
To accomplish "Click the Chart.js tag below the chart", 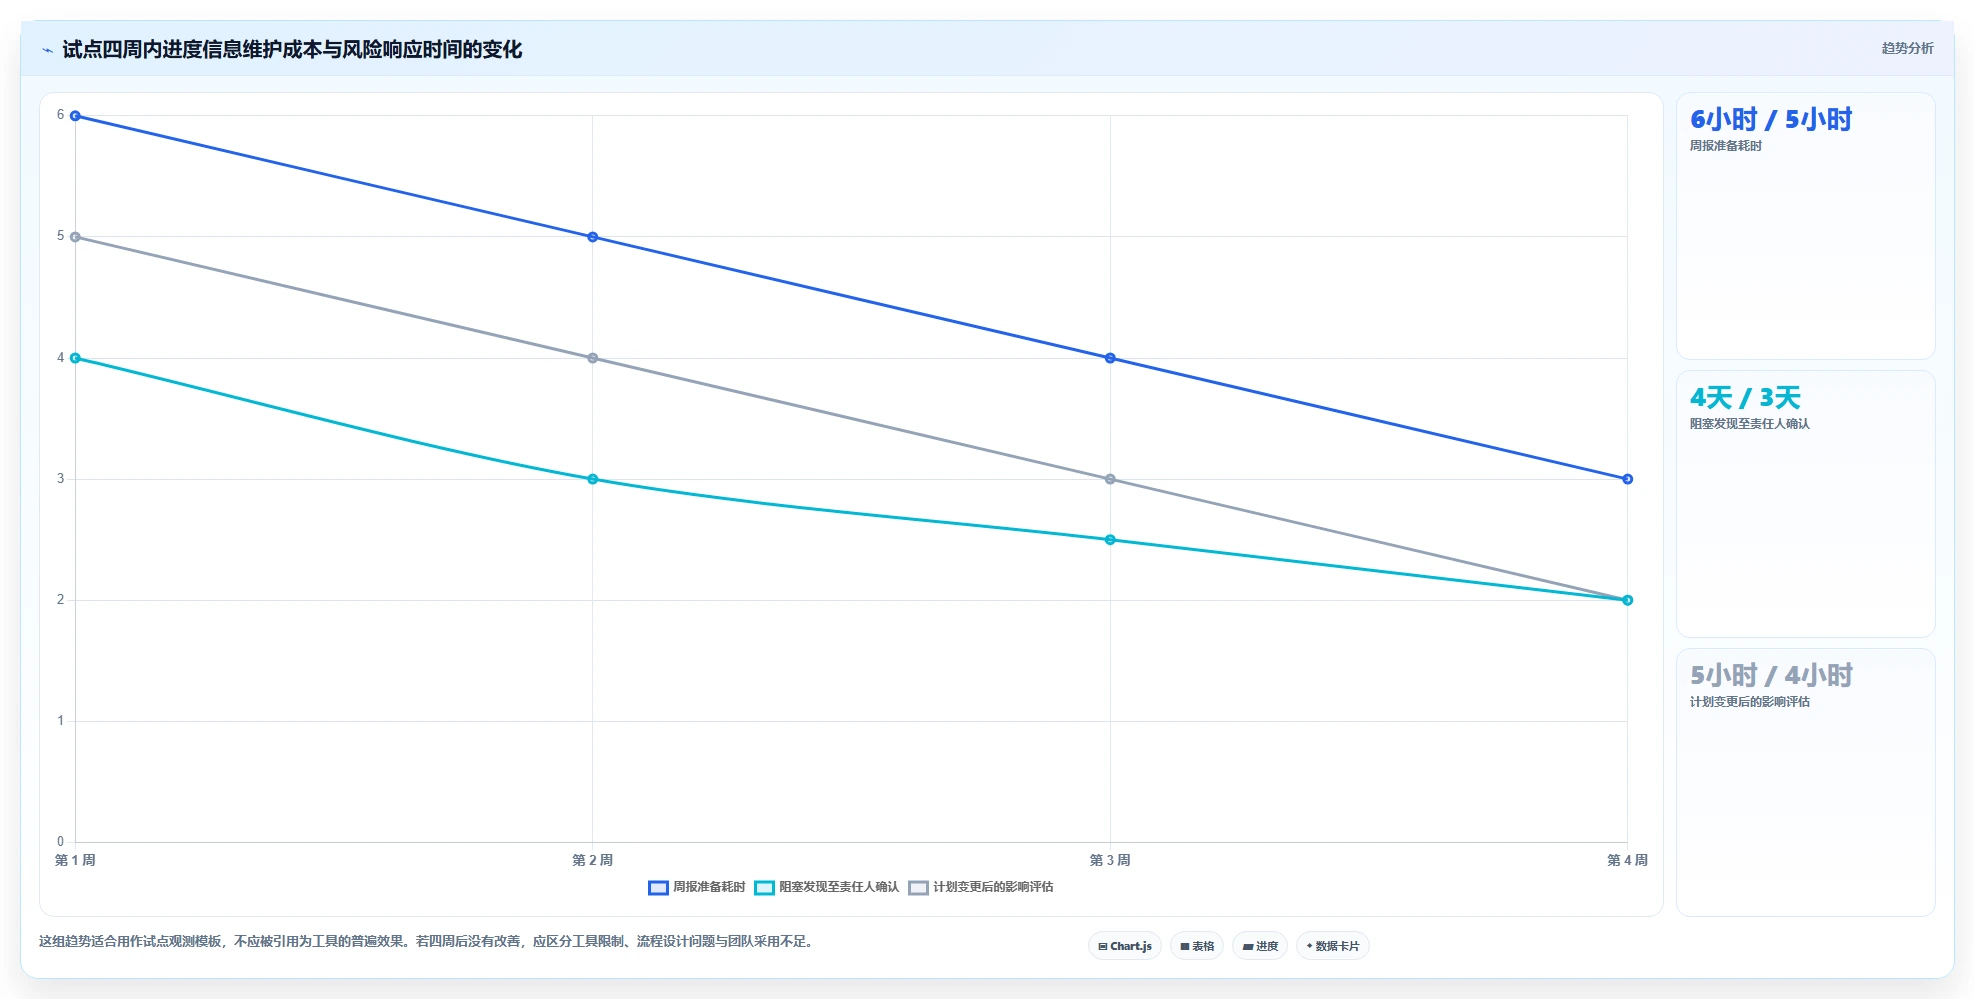I will point(1125,946).
